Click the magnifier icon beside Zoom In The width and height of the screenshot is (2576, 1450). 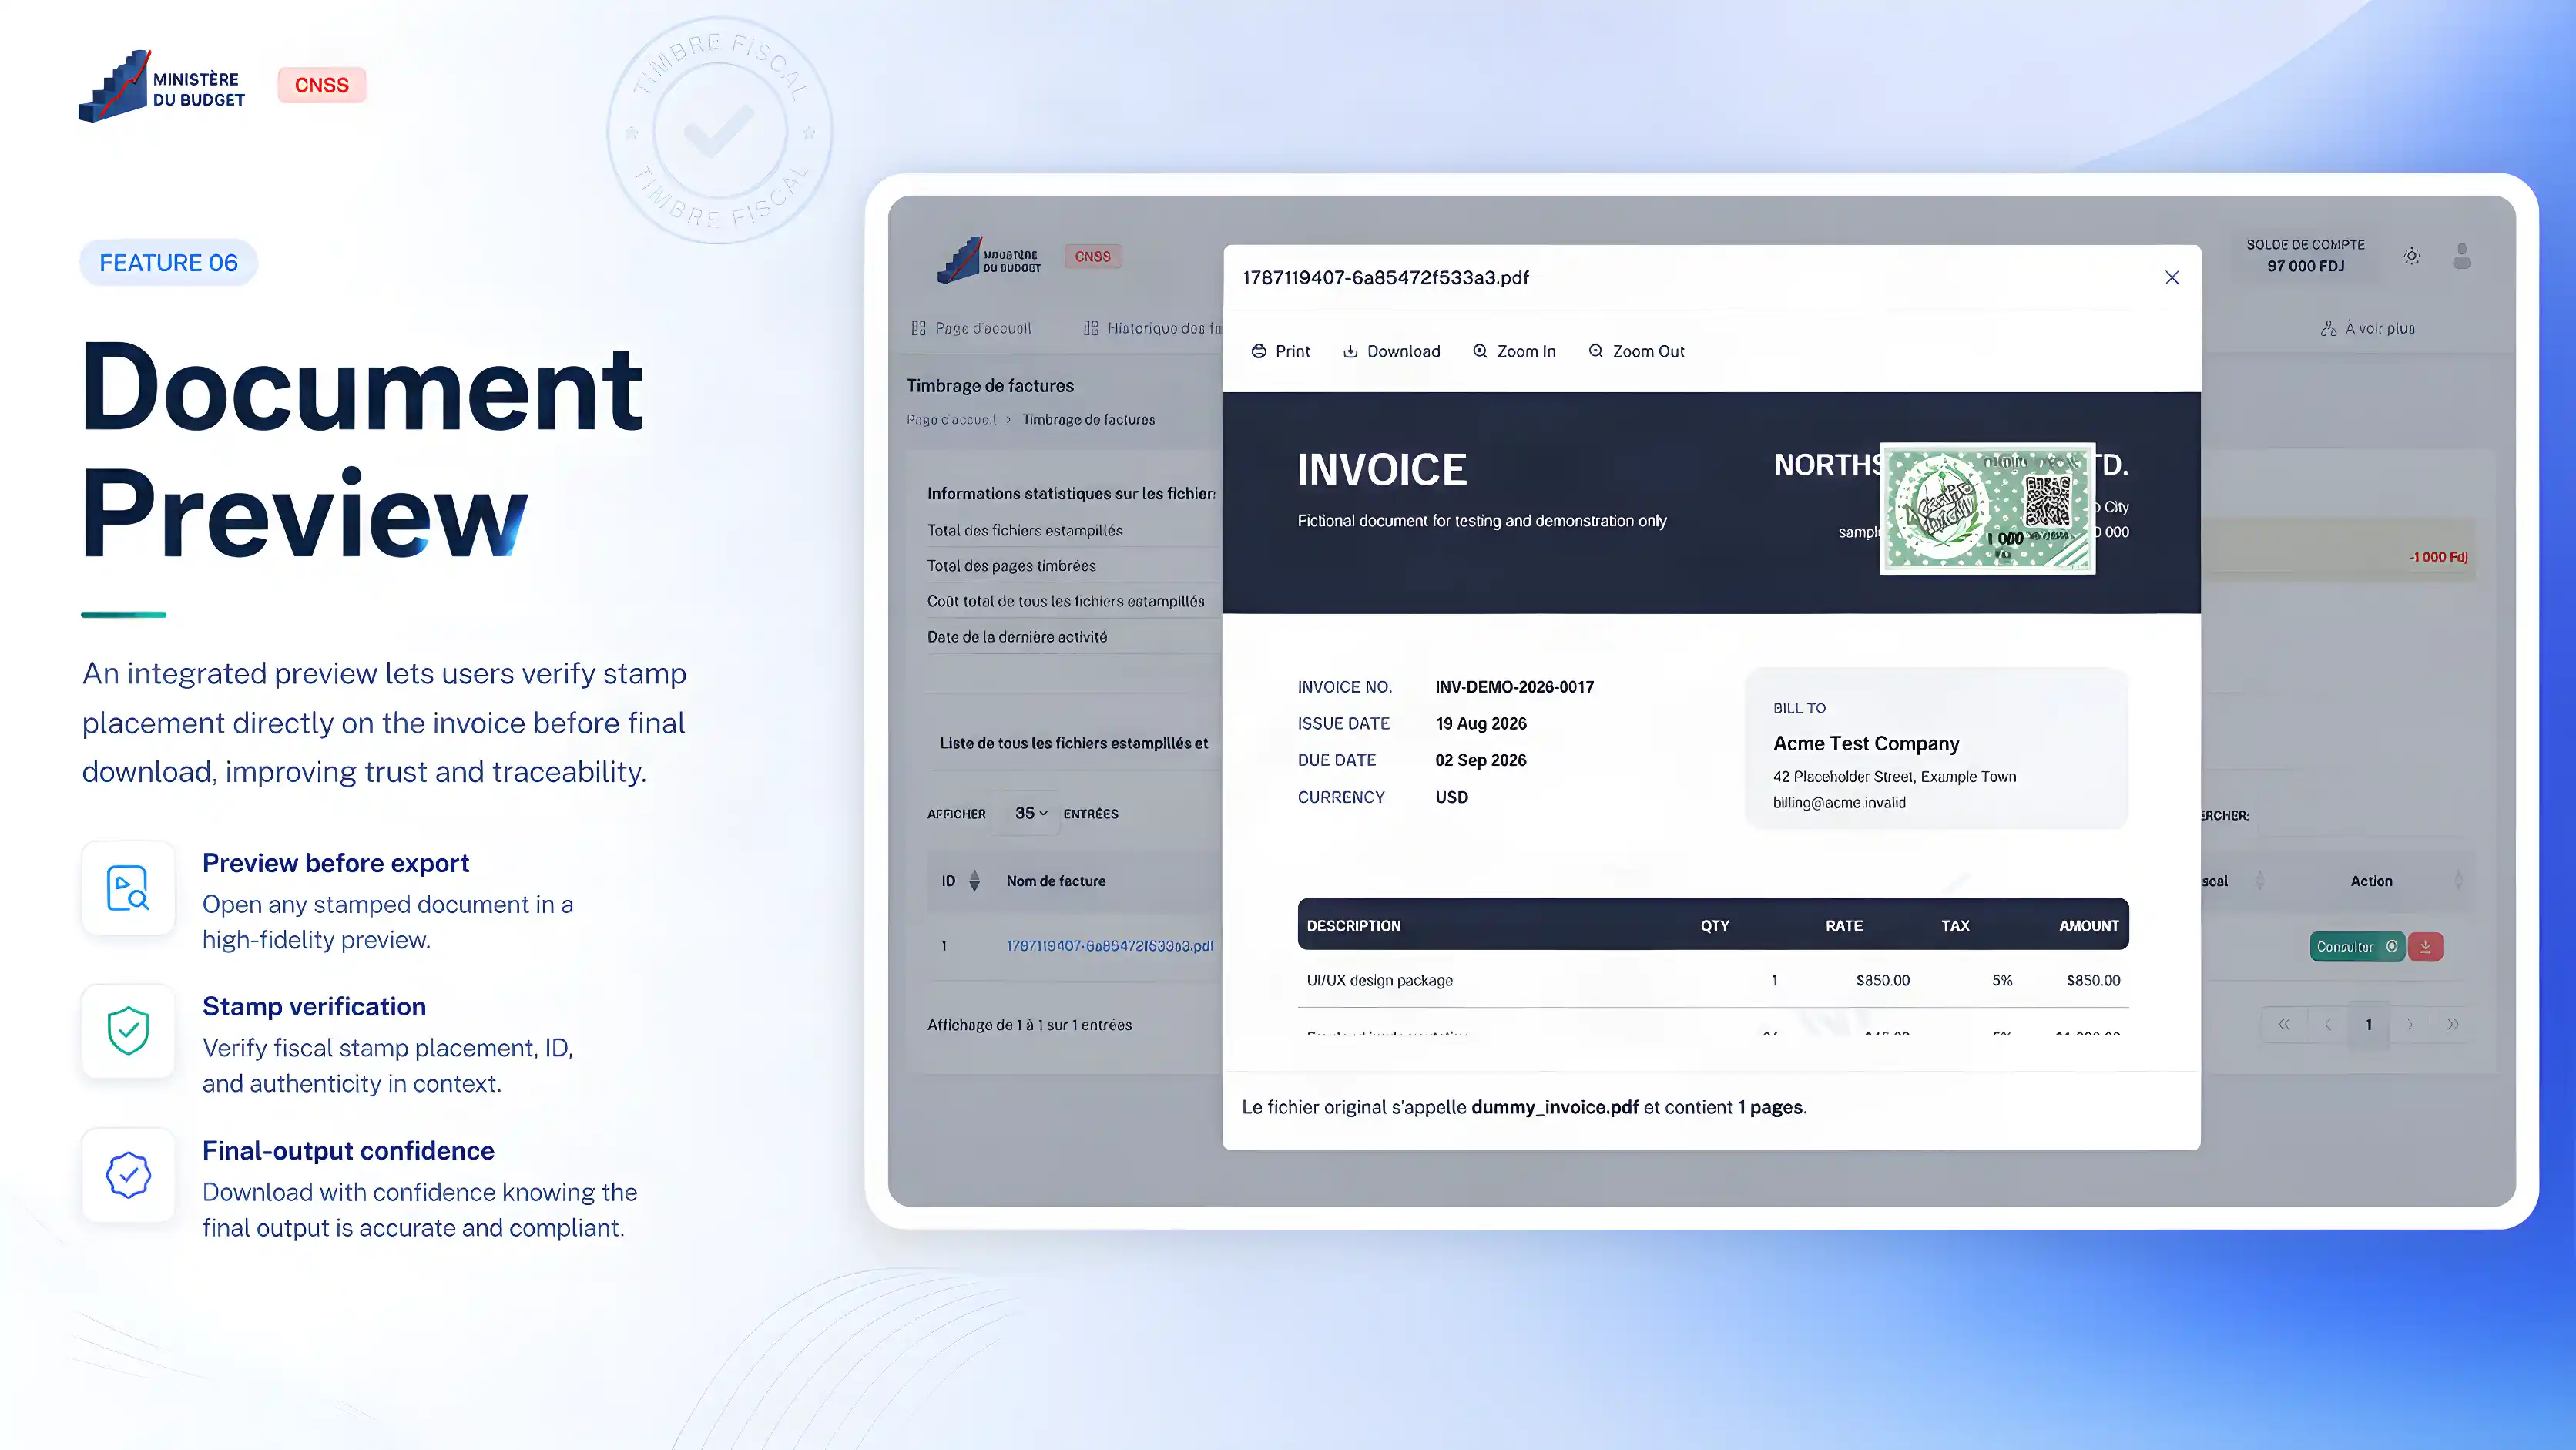point(1480,351)
